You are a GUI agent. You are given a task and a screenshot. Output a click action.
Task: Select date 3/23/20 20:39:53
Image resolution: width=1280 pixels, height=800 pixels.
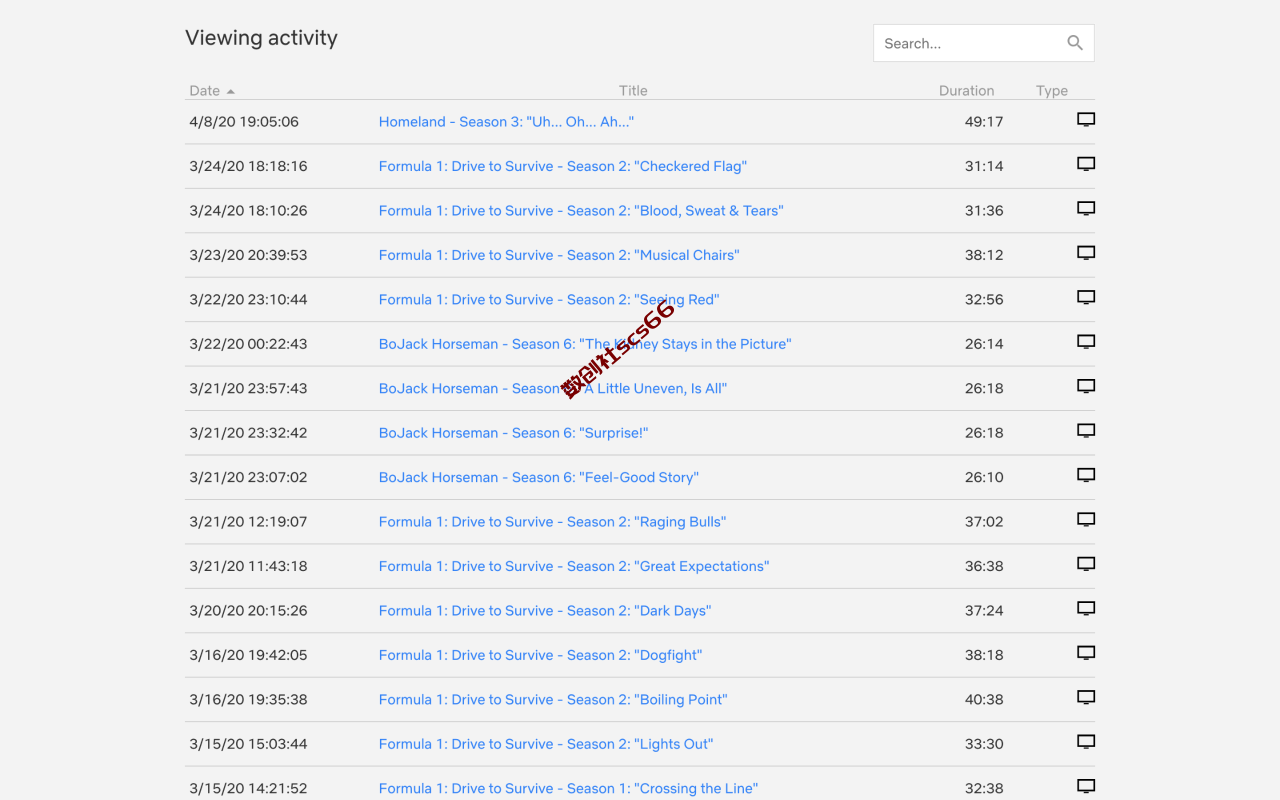pos(248,255)
